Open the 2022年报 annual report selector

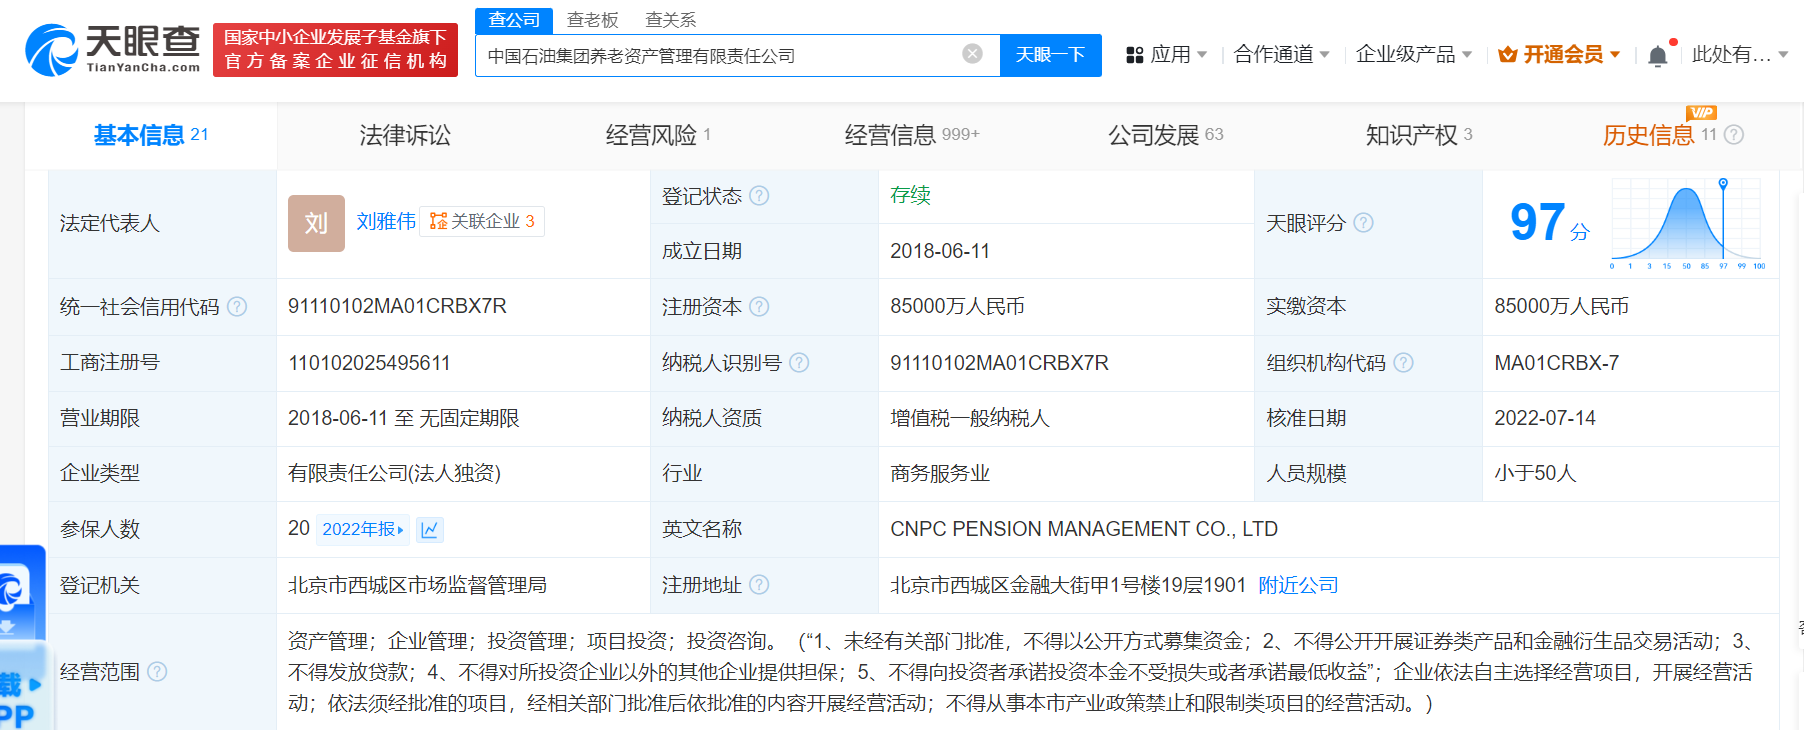[363, 530]
